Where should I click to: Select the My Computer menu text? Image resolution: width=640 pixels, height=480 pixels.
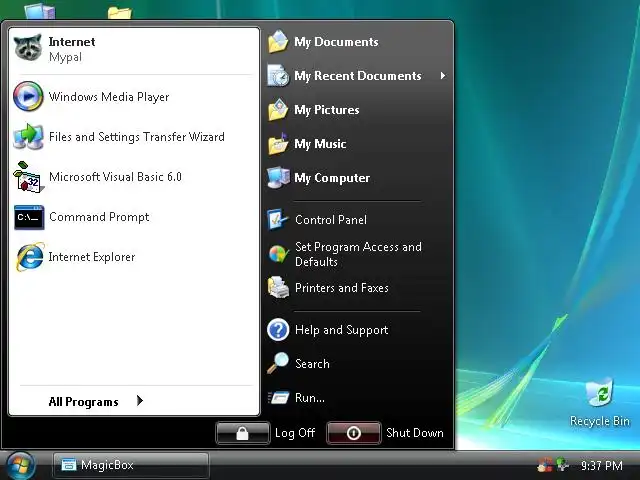pyautogui.click(x=332, y=178)
